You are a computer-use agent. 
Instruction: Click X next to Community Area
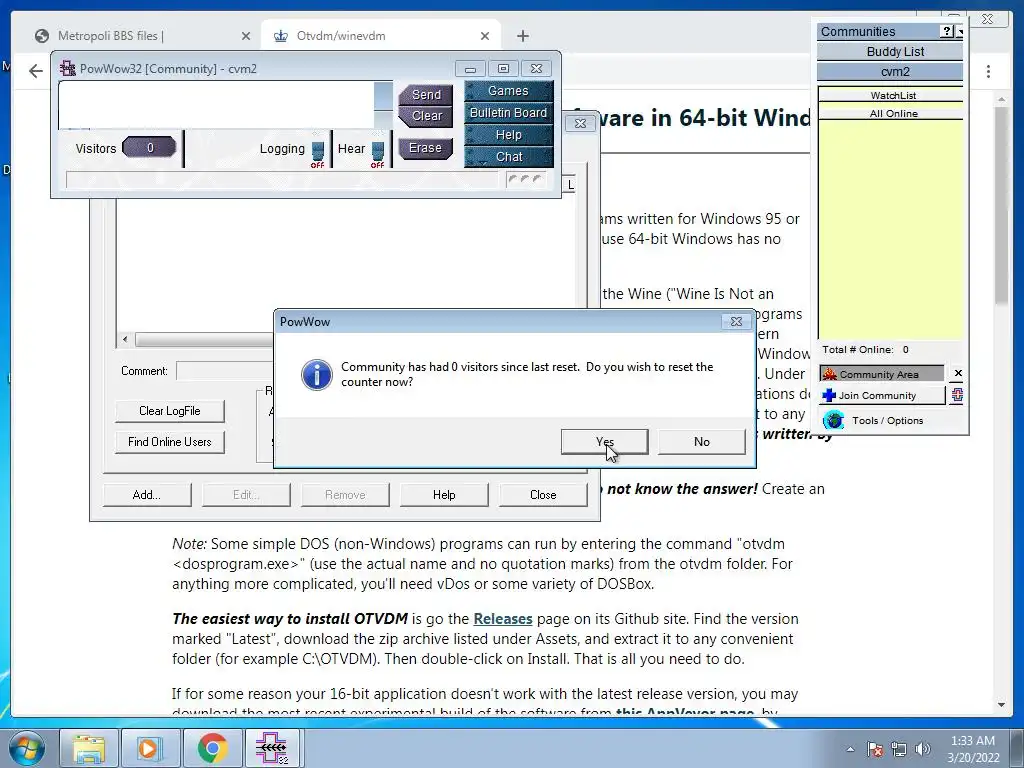957,373
